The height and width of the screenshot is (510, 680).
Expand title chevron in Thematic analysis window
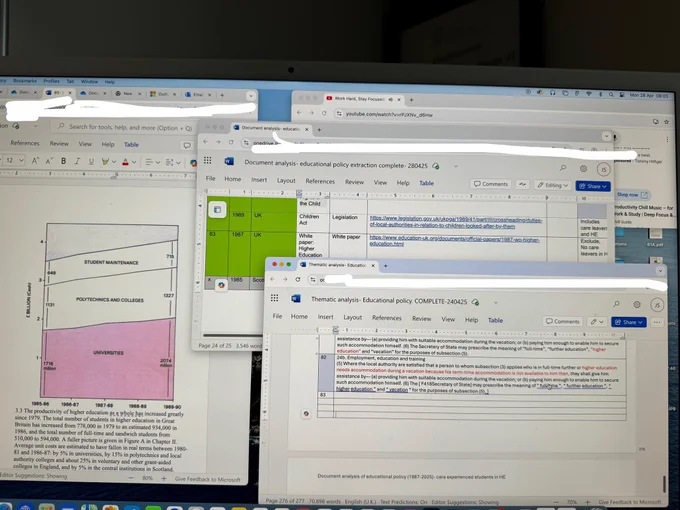pos(495,302)
